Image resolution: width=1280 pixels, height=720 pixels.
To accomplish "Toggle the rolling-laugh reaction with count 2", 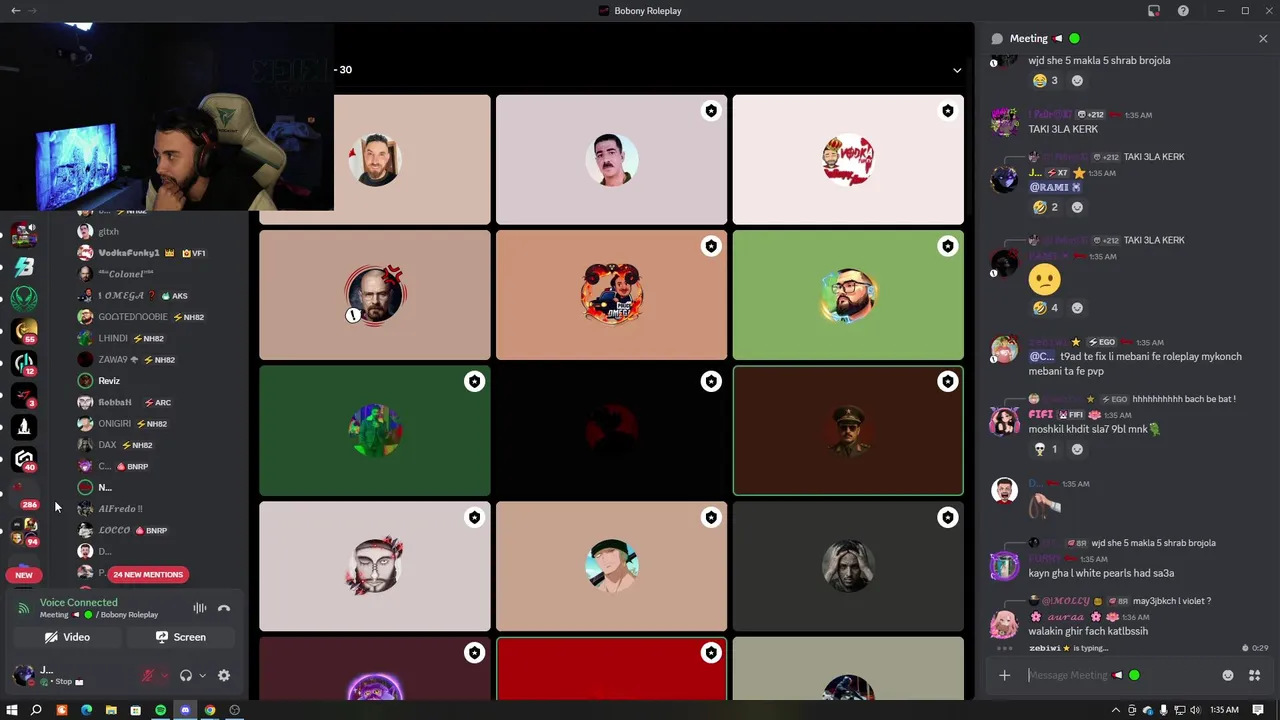I will [x=1046, y=208].
